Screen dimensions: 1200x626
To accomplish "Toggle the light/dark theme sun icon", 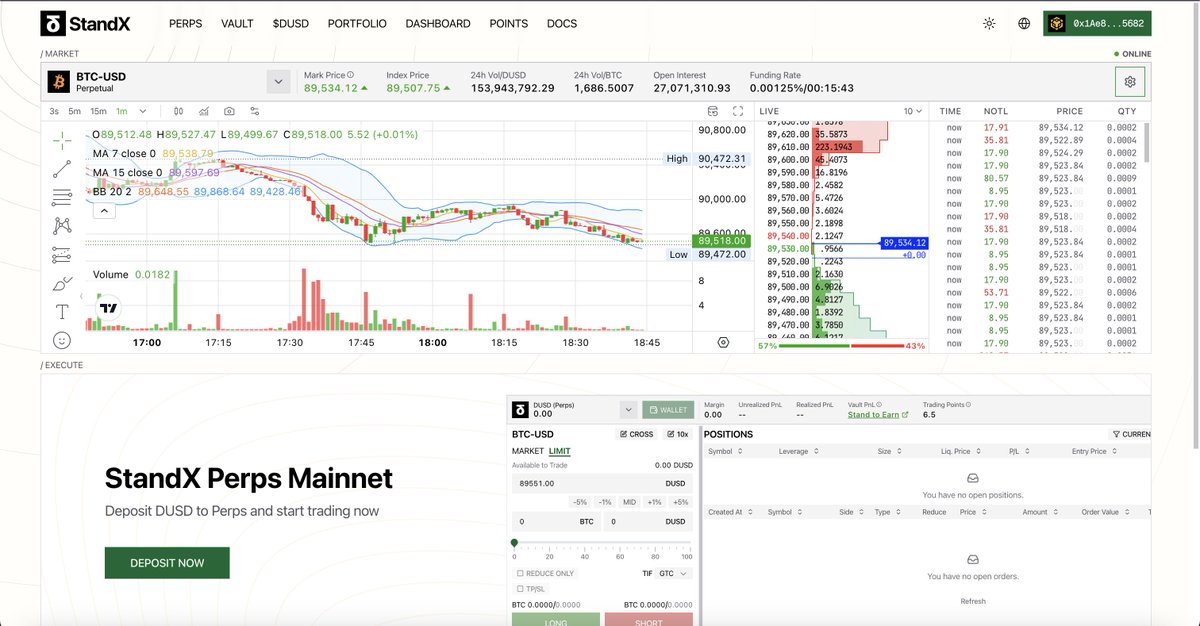I will point(989,23).
